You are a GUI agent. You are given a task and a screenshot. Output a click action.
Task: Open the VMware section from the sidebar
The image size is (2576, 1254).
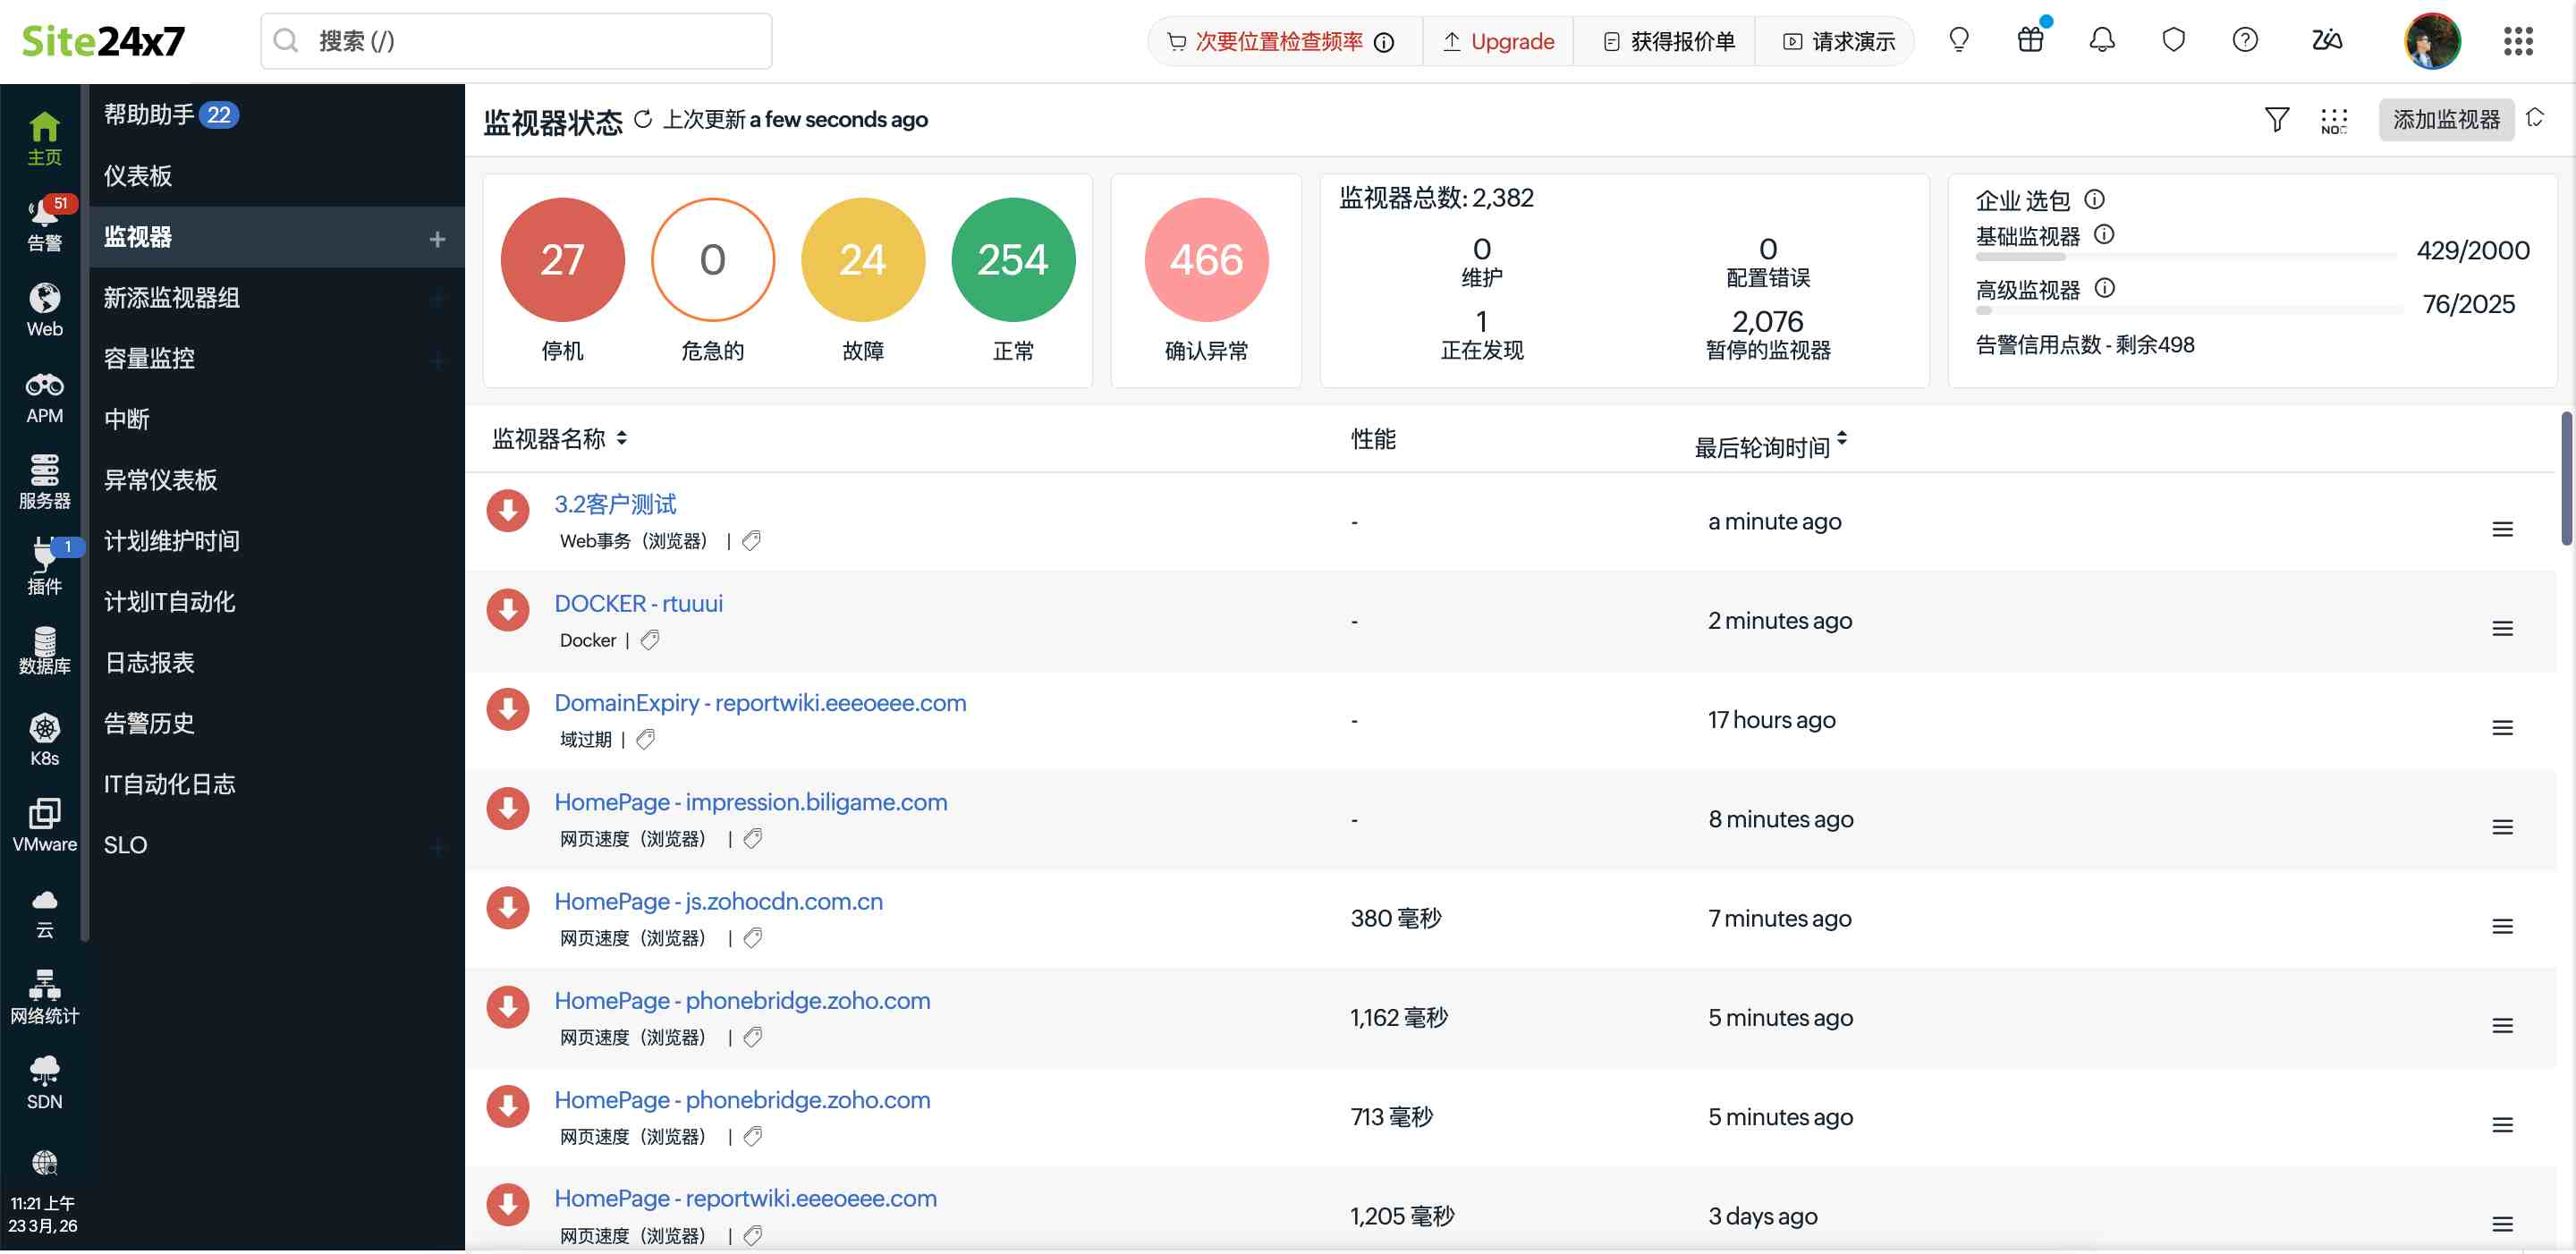pyautogui.click(x=43, y=823)
